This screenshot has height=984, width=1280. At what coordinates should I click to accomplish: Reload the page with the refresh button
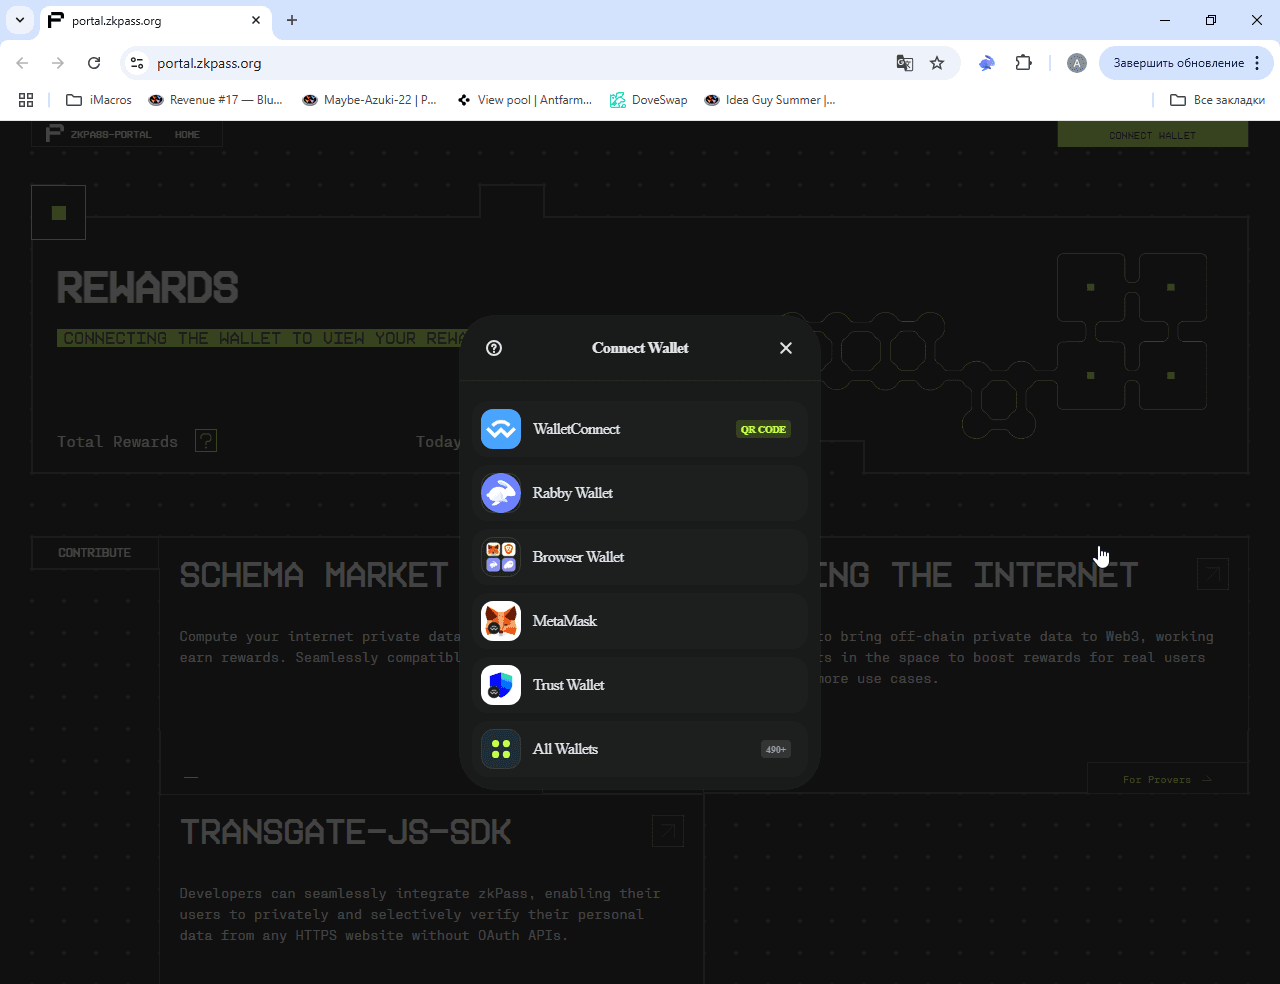[x=94, y=63]
